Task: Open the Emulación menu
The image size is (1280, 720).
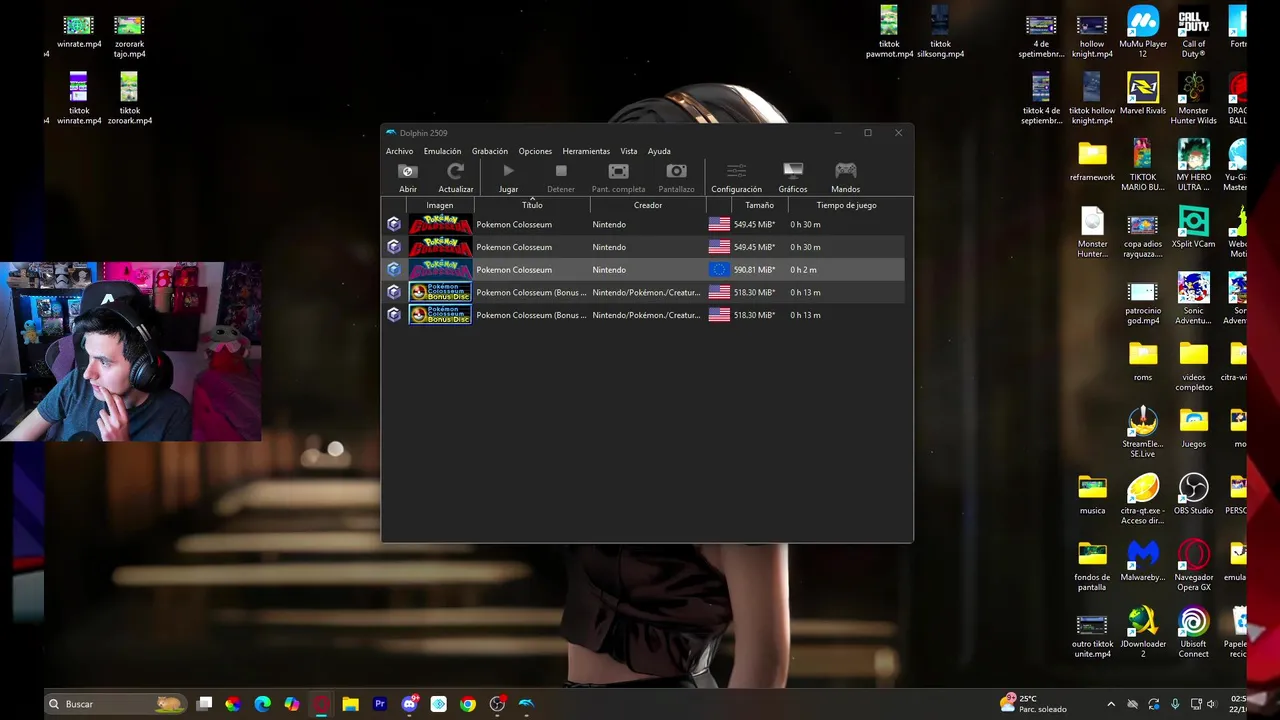Action: pos(442,151)
